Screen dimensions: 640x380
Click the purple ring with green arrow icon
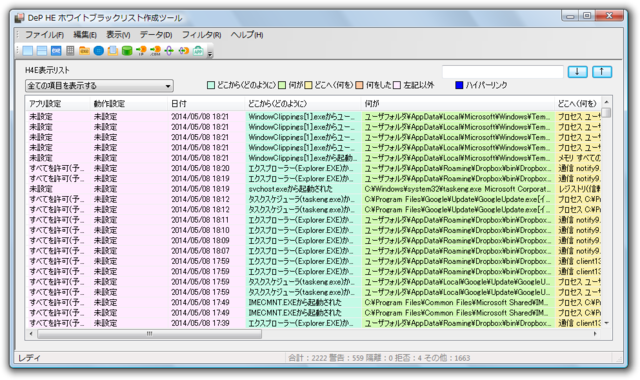[x=169, y=51]
